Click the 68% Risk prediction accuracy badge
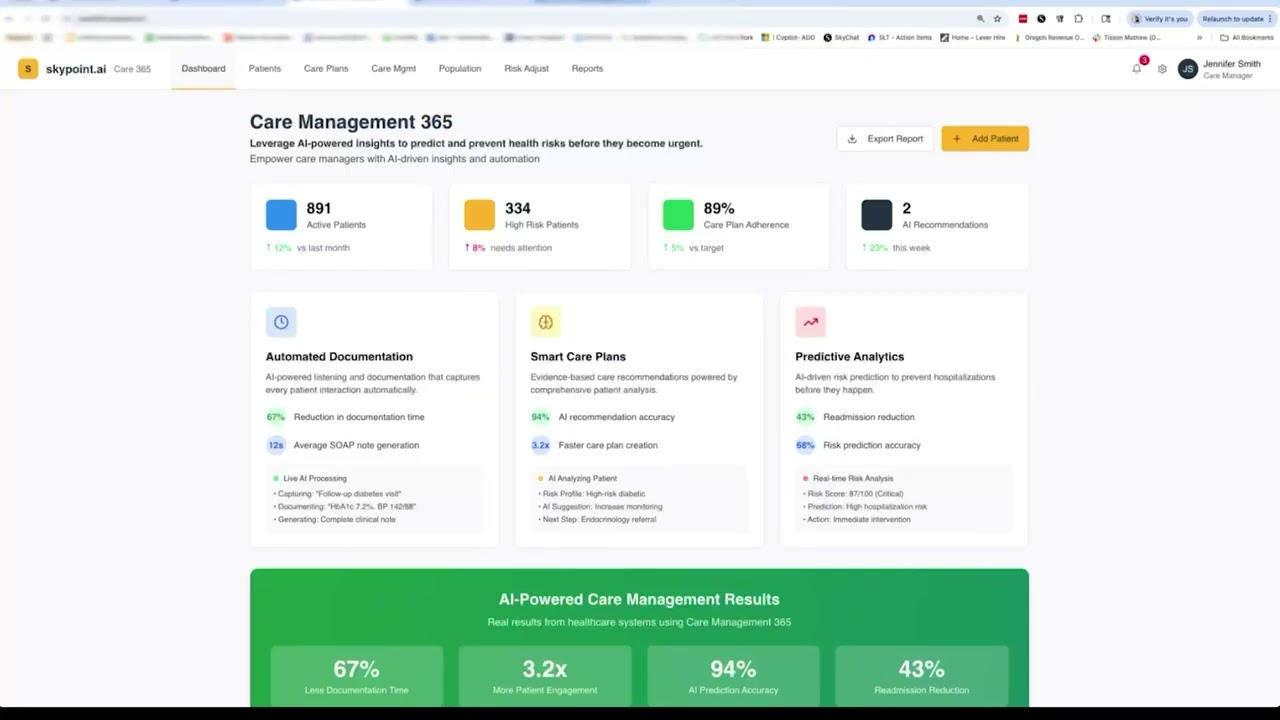 (805, 445)
